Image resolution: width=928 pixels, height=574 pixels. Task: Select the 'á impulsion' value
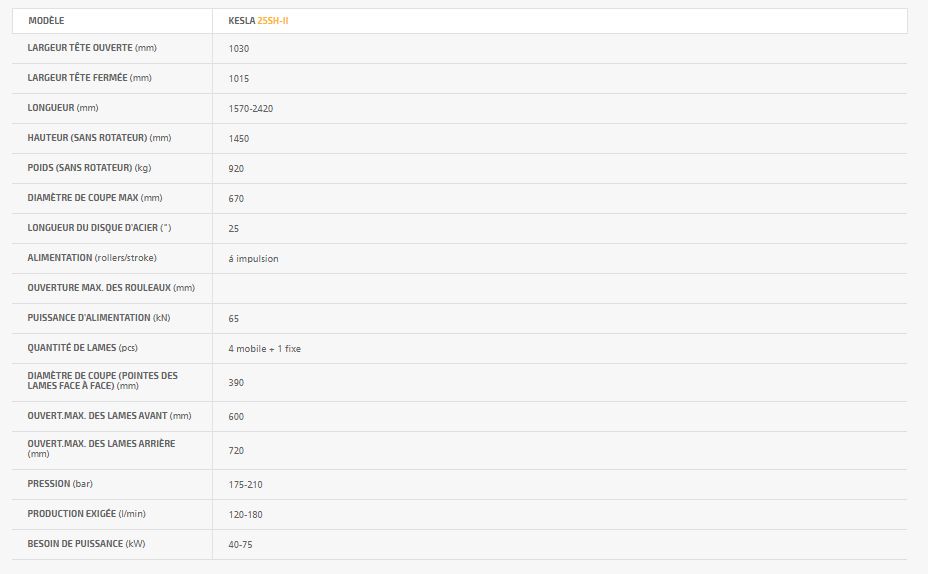click(x=253, y=258)
